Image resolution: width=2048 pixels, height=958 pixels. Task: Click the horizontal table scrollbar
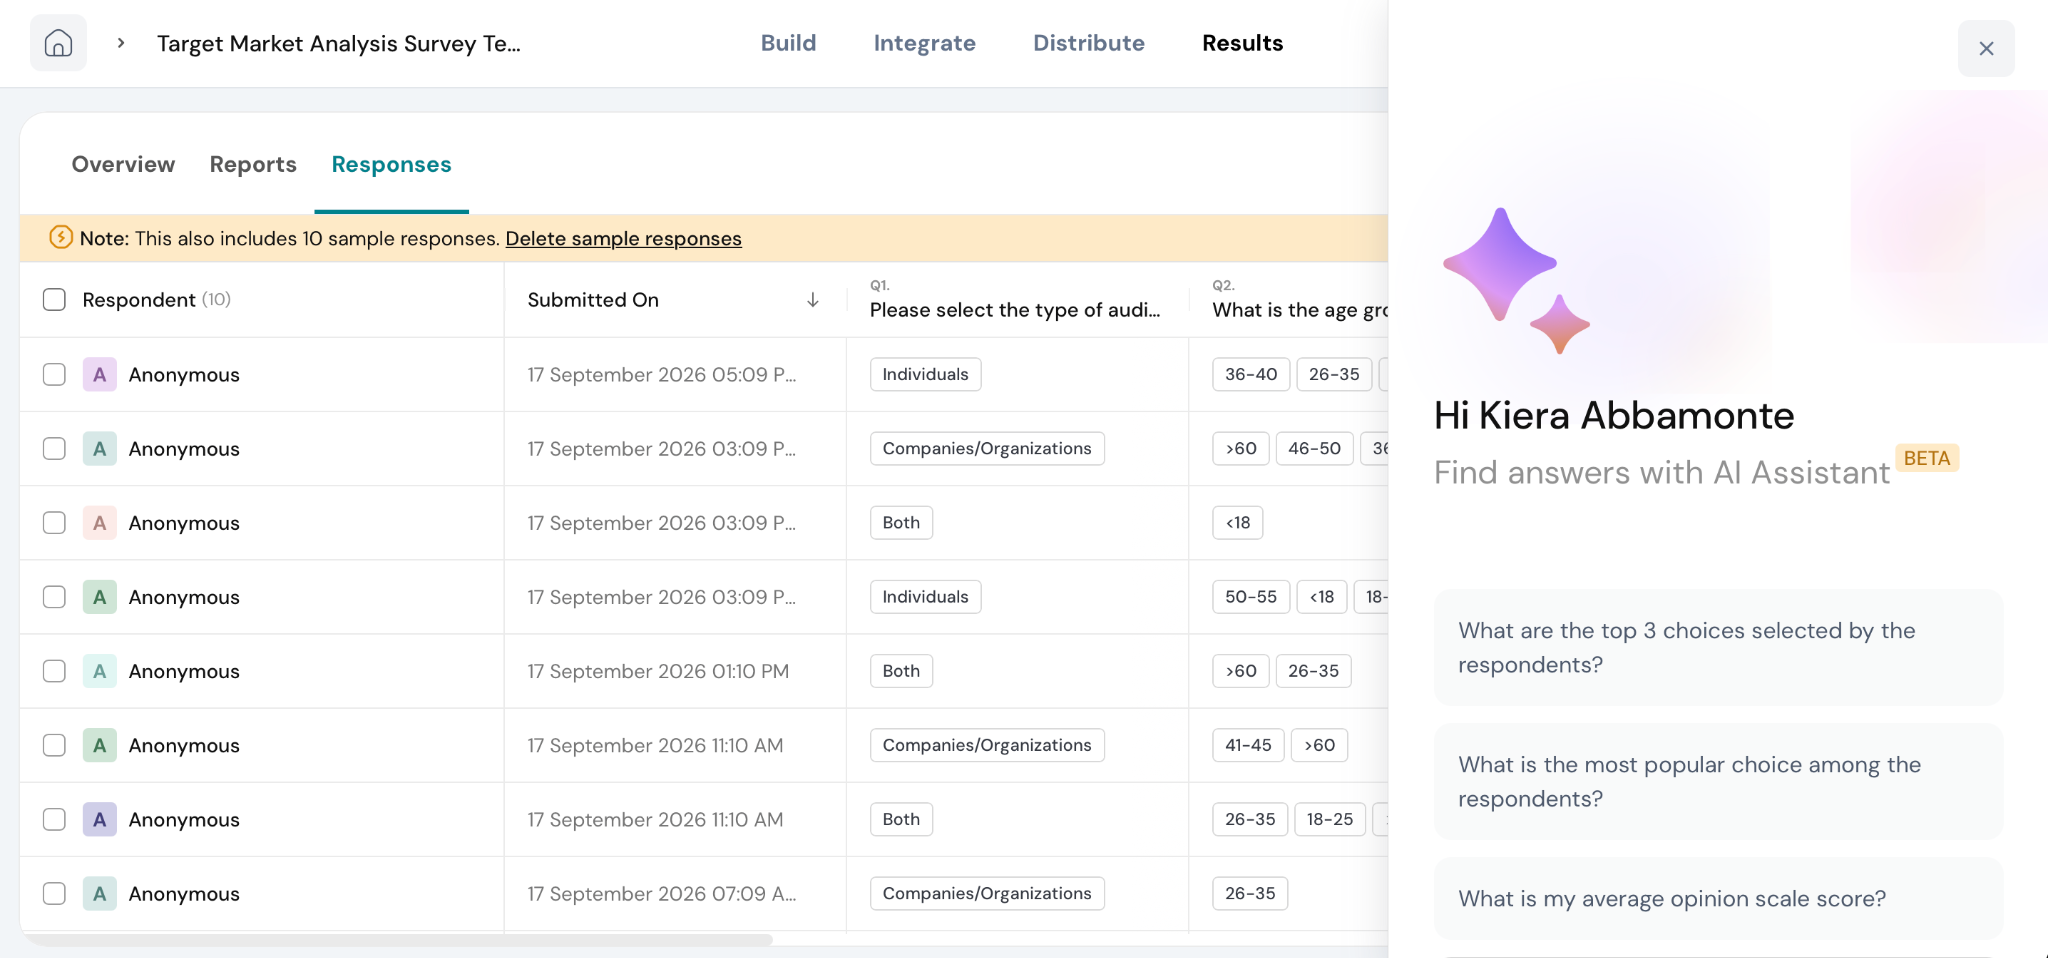tap(398, 940)
